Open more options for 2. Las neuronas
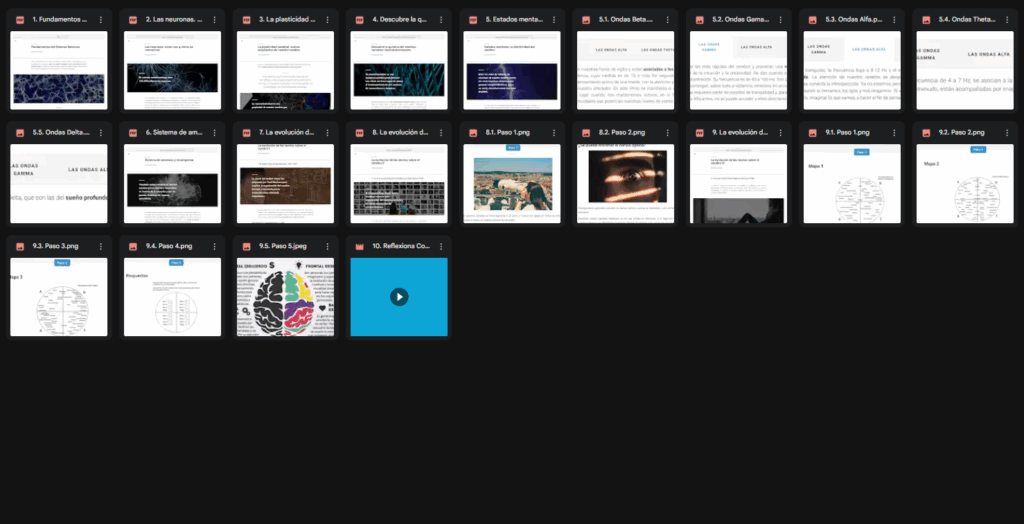Screen dimensions: 1024x524 click(x=214, y=20)
